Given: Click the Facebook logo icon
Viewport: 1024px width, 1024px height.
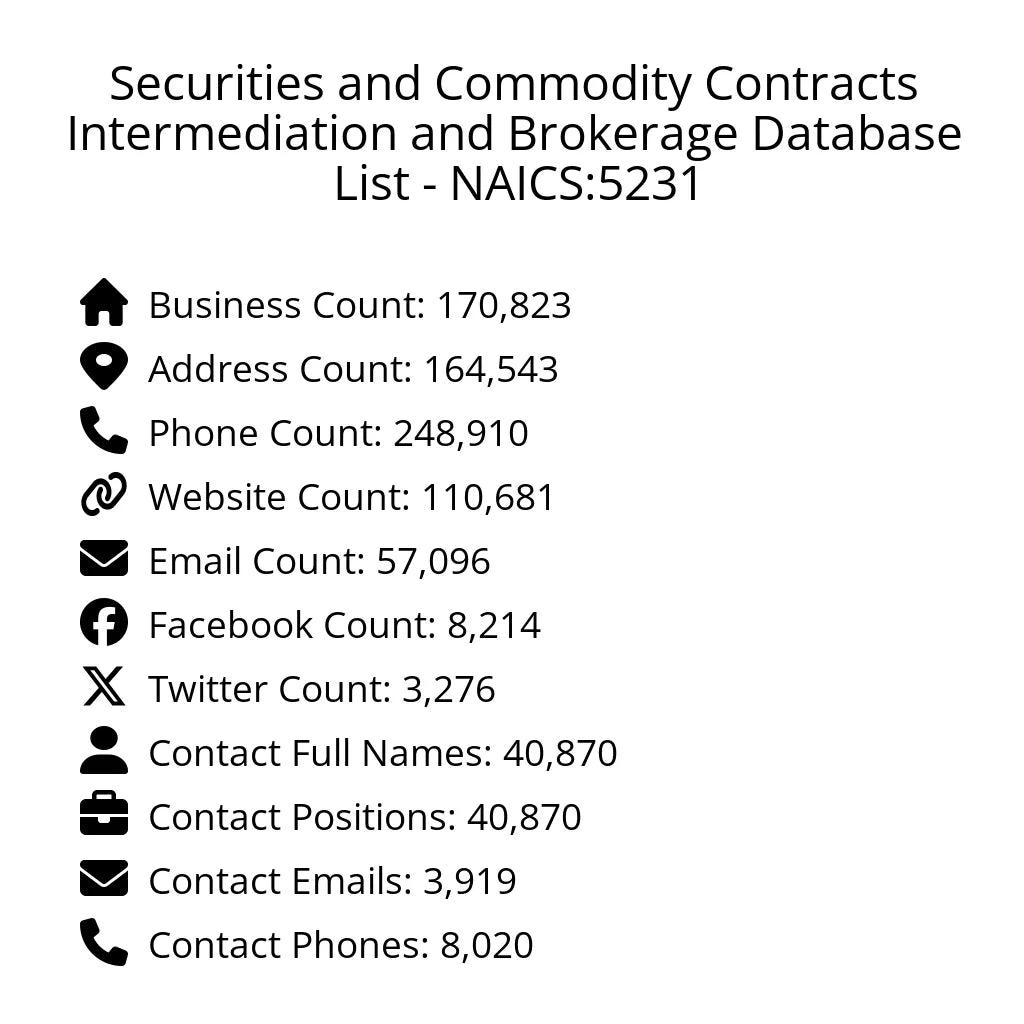Looking at the screenshot, I should (104, 623).
